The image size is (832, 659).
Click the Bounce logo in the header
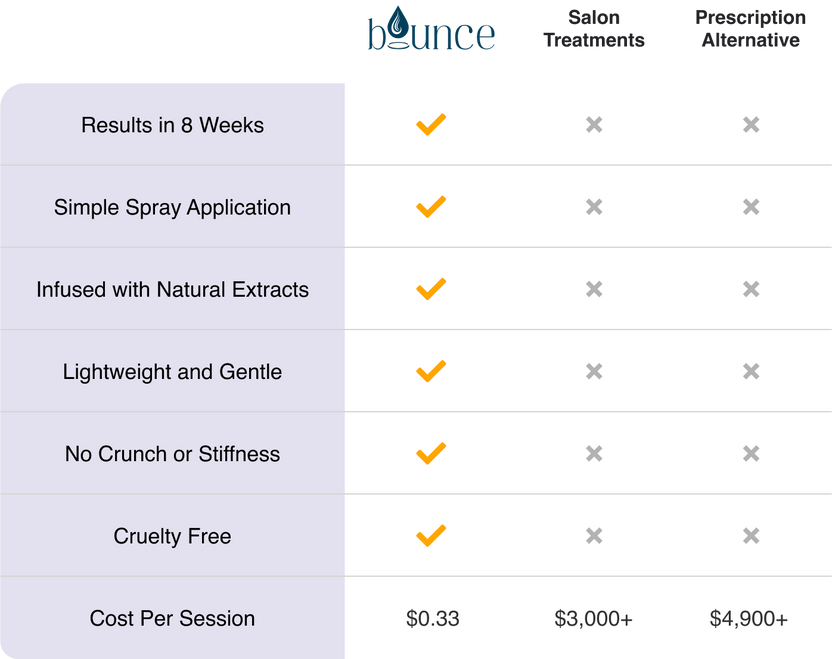coord(431,29)
